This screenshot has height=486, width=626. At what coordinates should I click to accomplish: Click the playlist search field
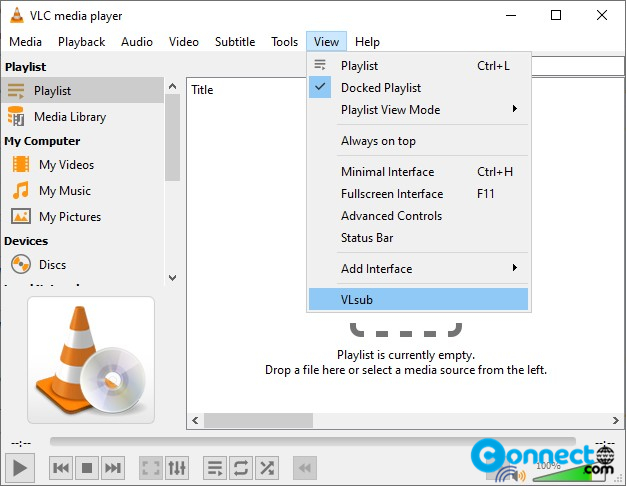coord(577,65)
